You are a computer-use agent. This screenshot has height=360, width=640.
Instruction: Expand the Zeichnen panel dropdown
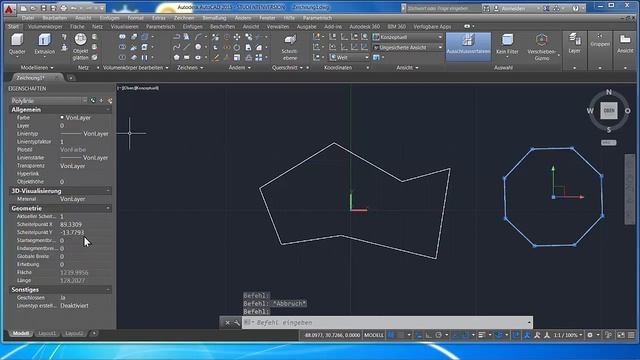click(x=190, y=68)
